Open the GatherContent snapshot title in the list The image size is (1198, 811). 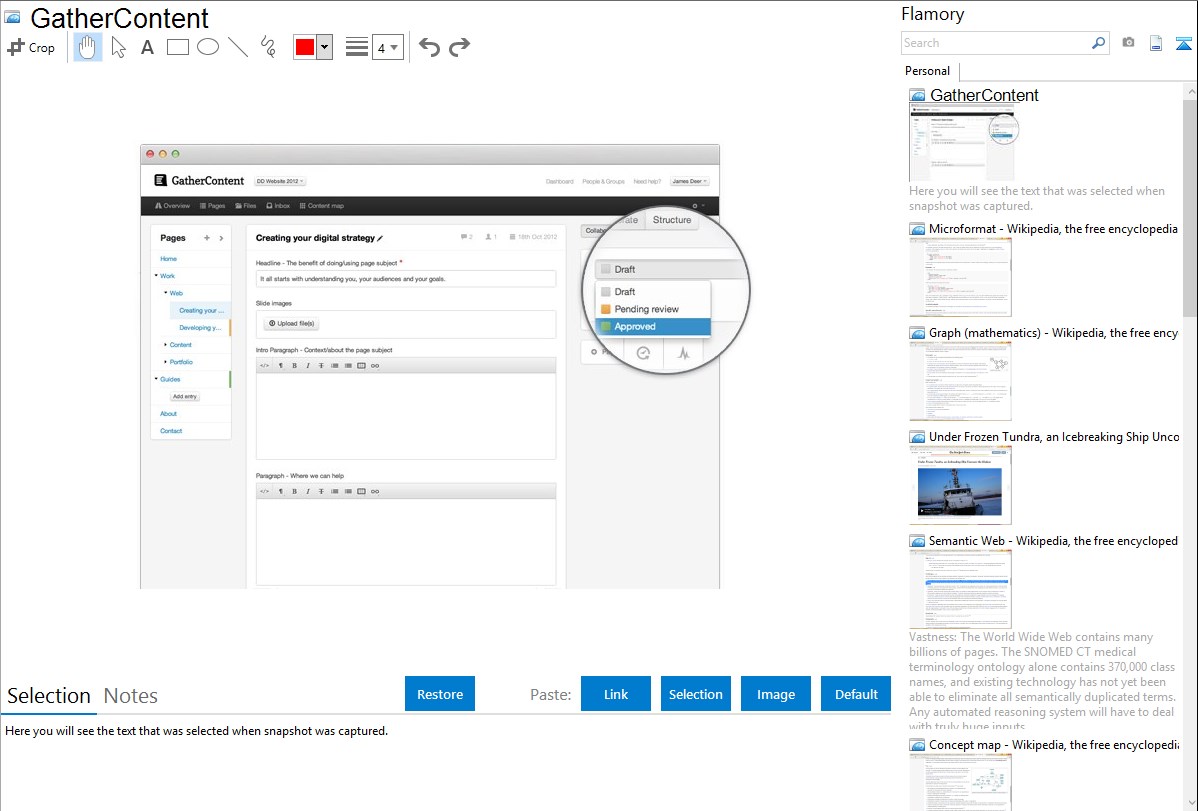coord(984,96)
